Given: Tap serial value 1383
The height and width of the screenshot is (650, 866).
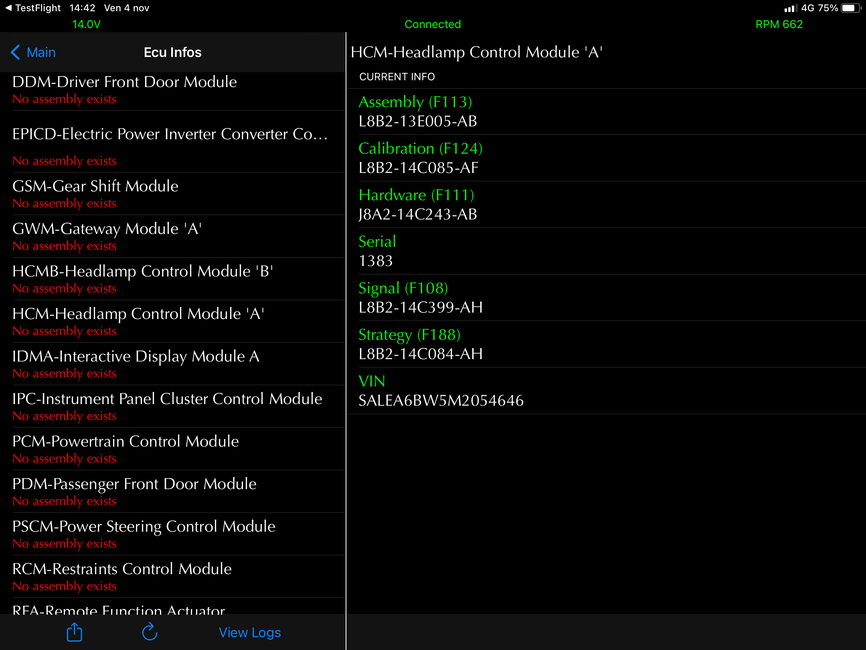Looking at the screenshot, I should [376, 261].
